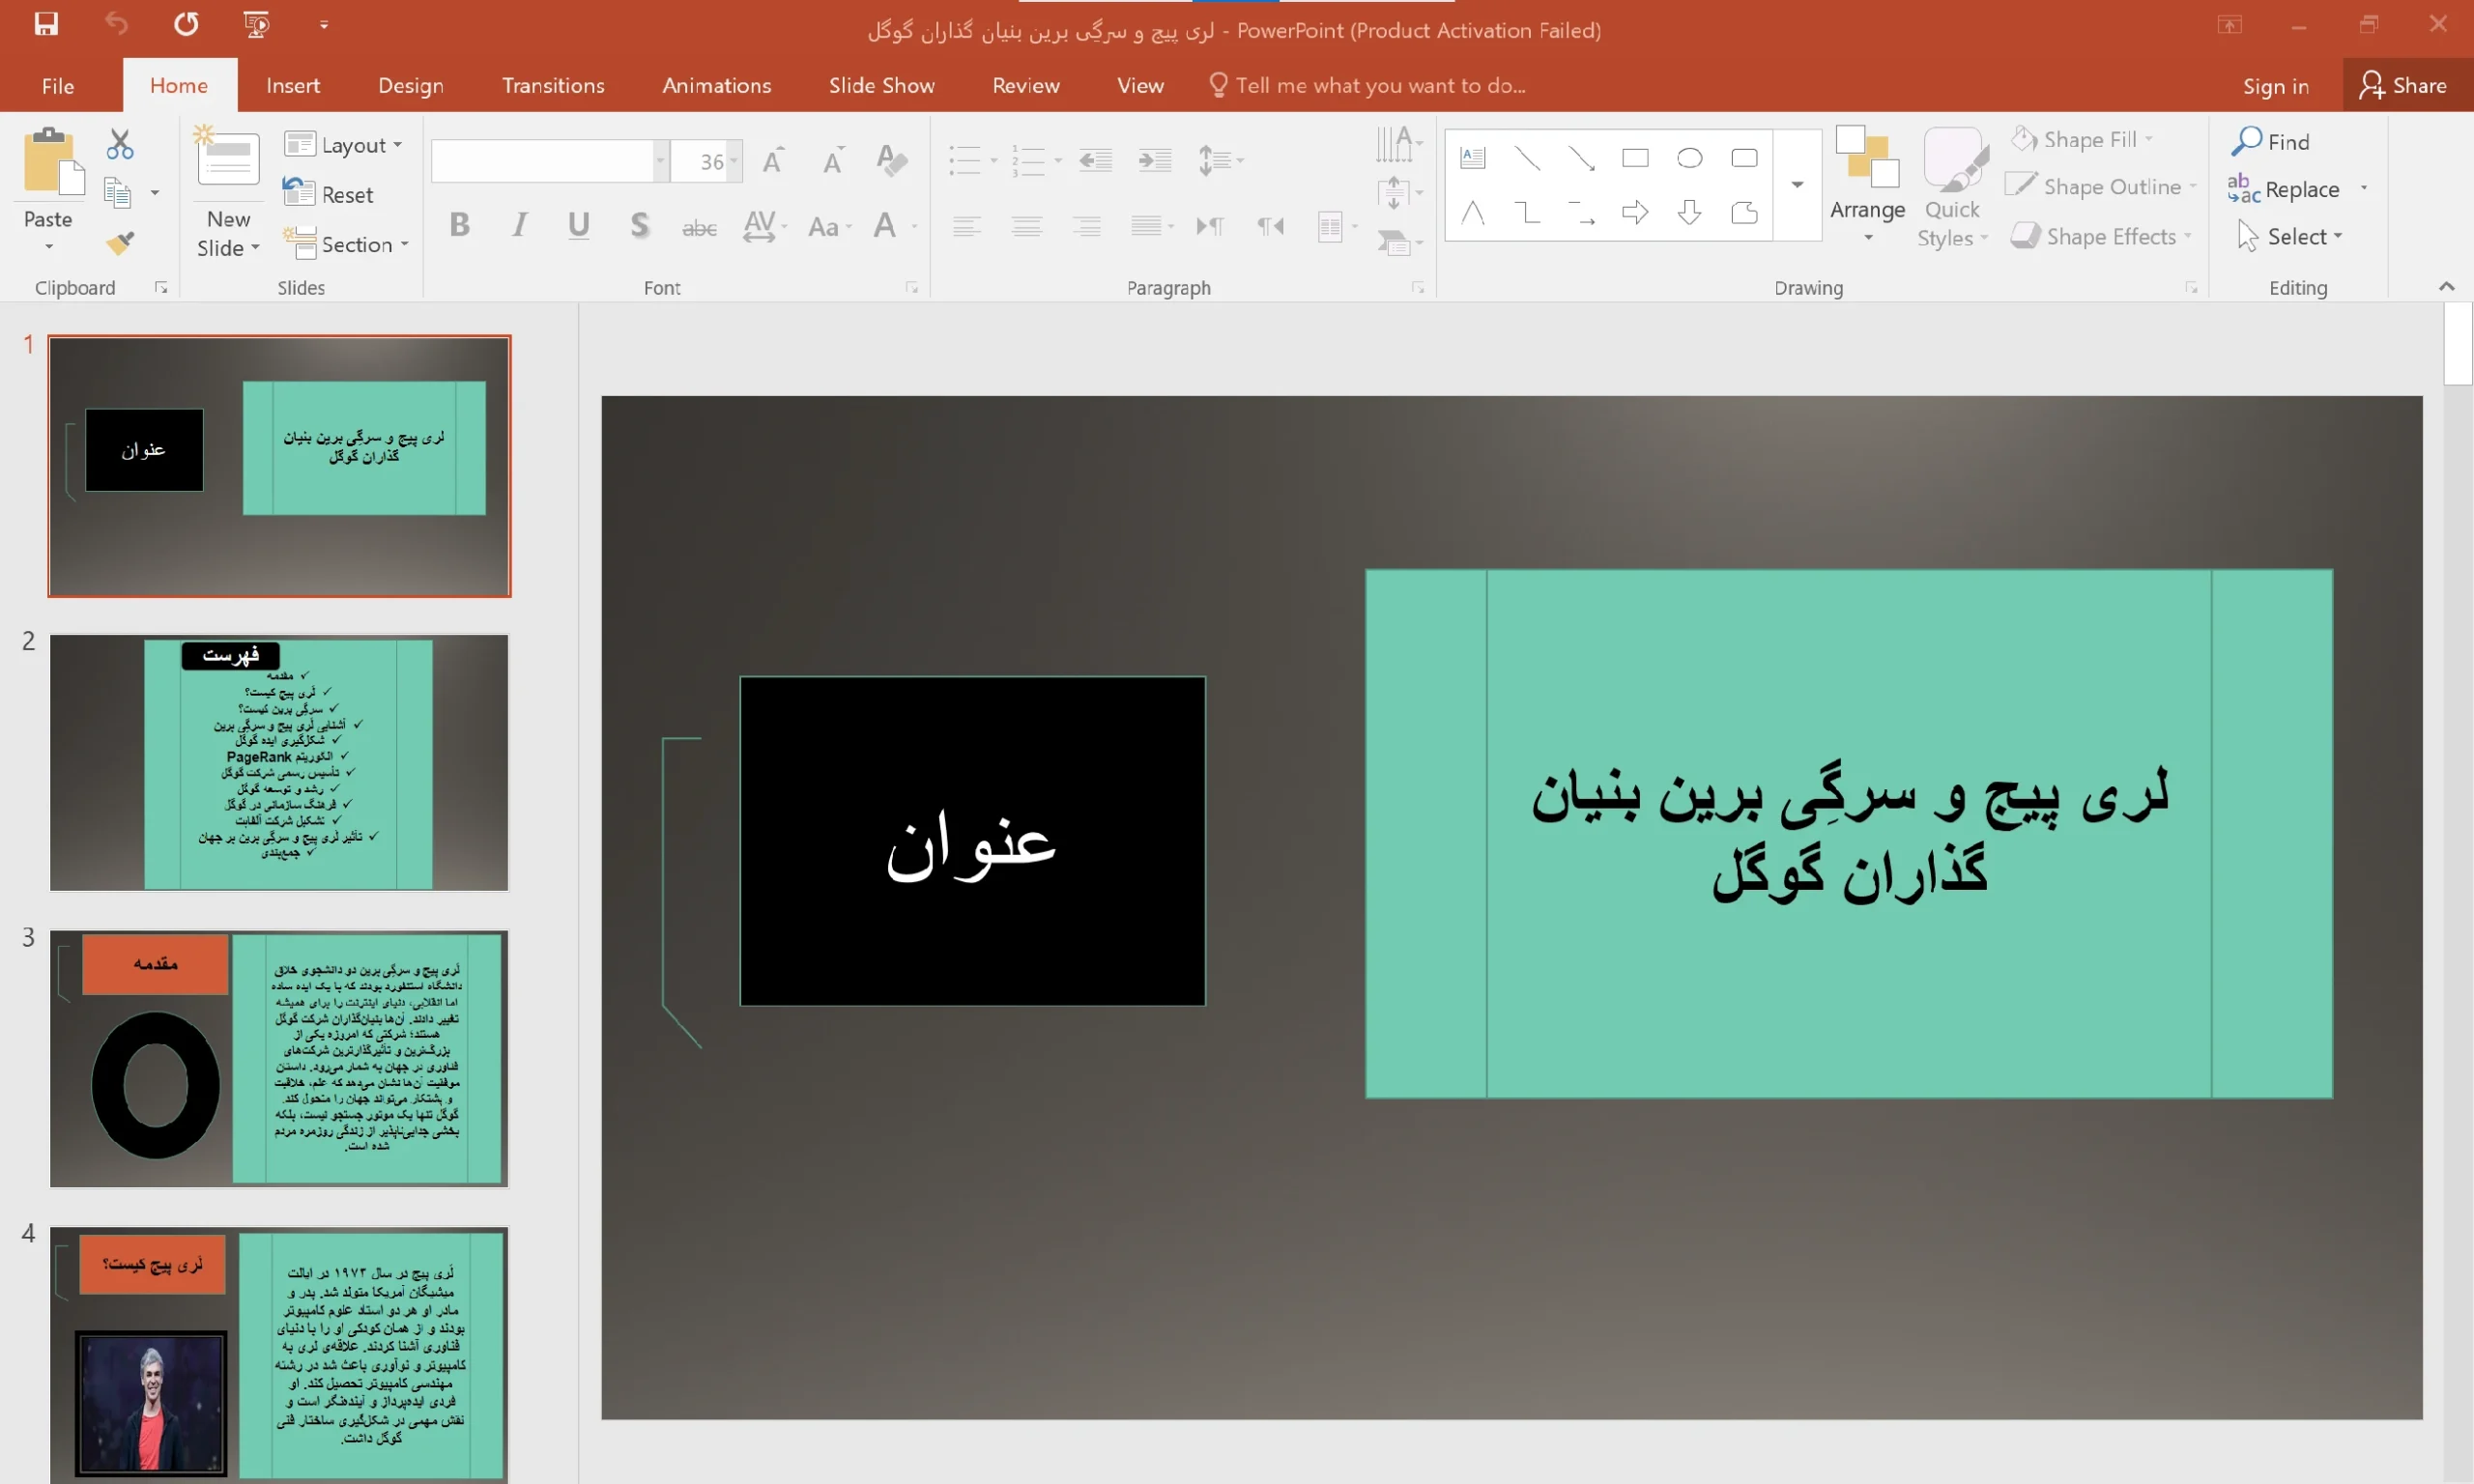Open the Shape Fill color menu
Image resolution: width=2474 pixels, height=1484 pixels.
click(2082, 139)
